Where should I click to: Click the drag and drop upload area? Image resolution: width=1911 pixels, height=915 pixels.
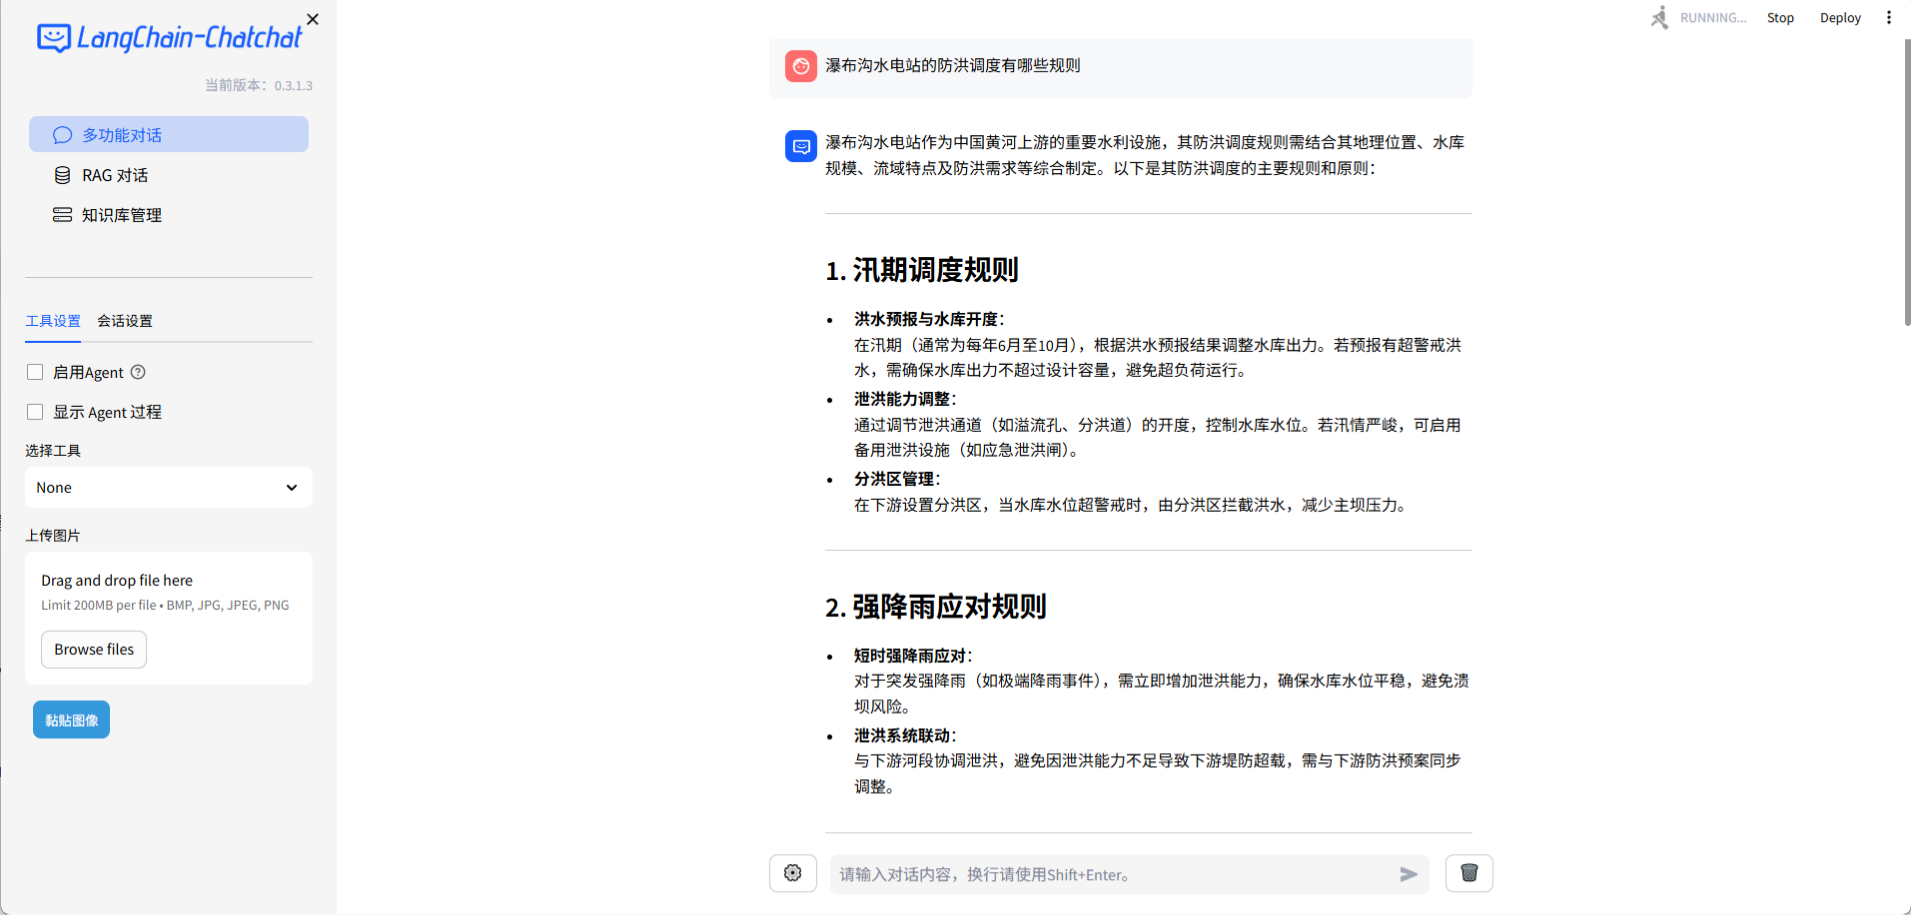tap(168, 618)
